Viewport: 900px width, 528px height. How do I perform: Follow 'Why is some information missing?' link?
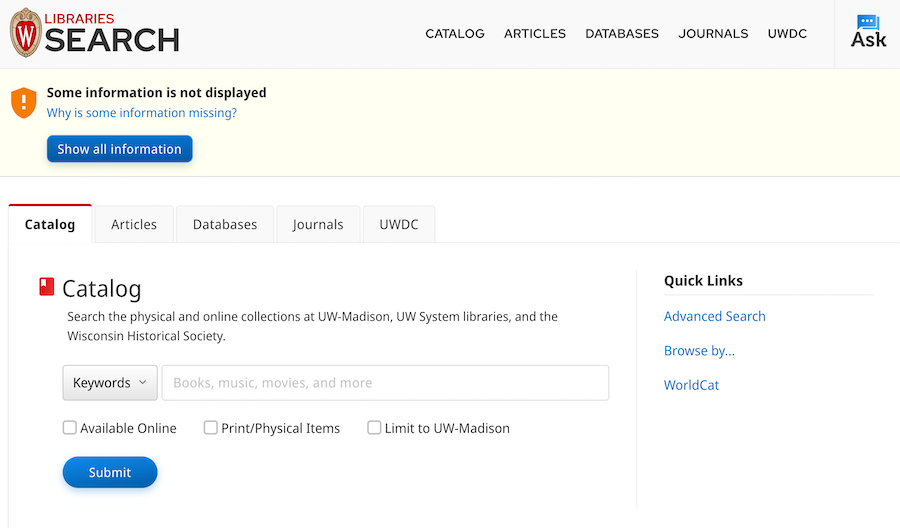pyautogui.click(x=142, y=113)
